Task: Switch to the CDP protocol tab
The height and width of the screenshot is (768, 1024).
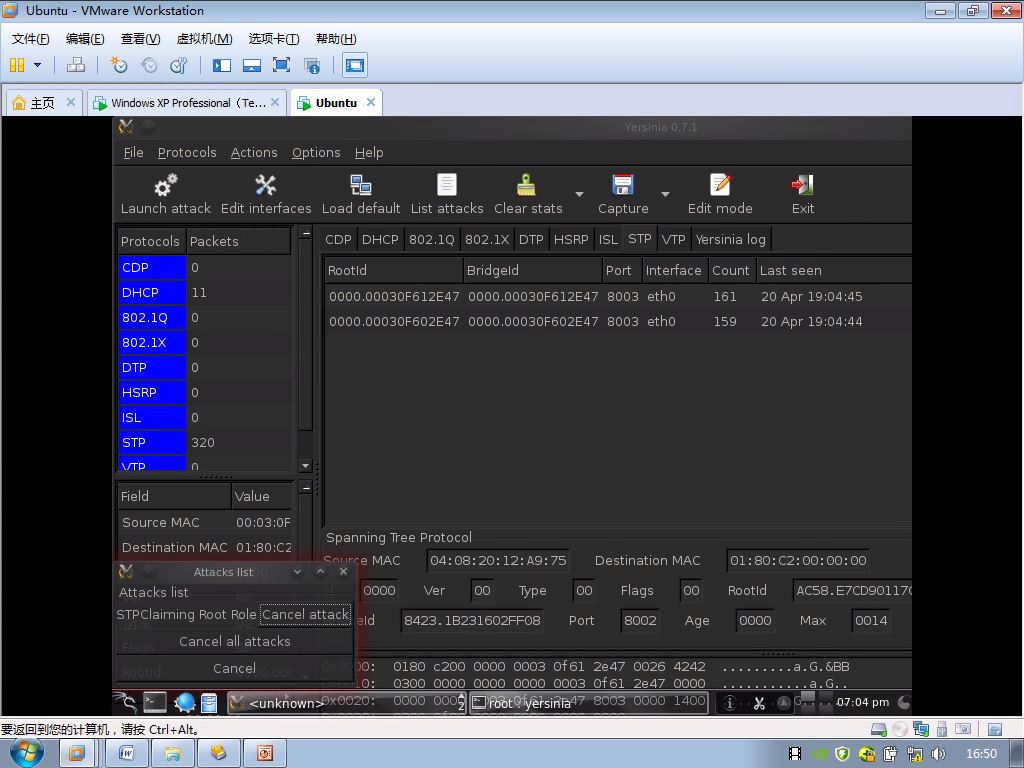Action: point(338,239)
